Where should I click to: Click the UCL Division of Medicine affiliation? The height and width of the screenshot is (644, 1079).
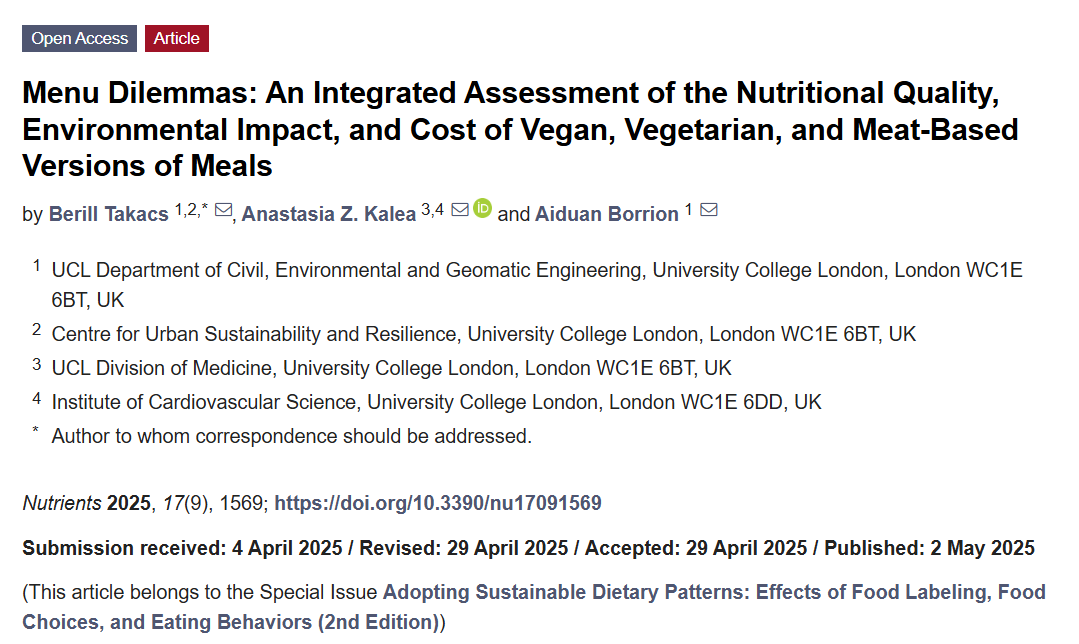coord(392,368)
